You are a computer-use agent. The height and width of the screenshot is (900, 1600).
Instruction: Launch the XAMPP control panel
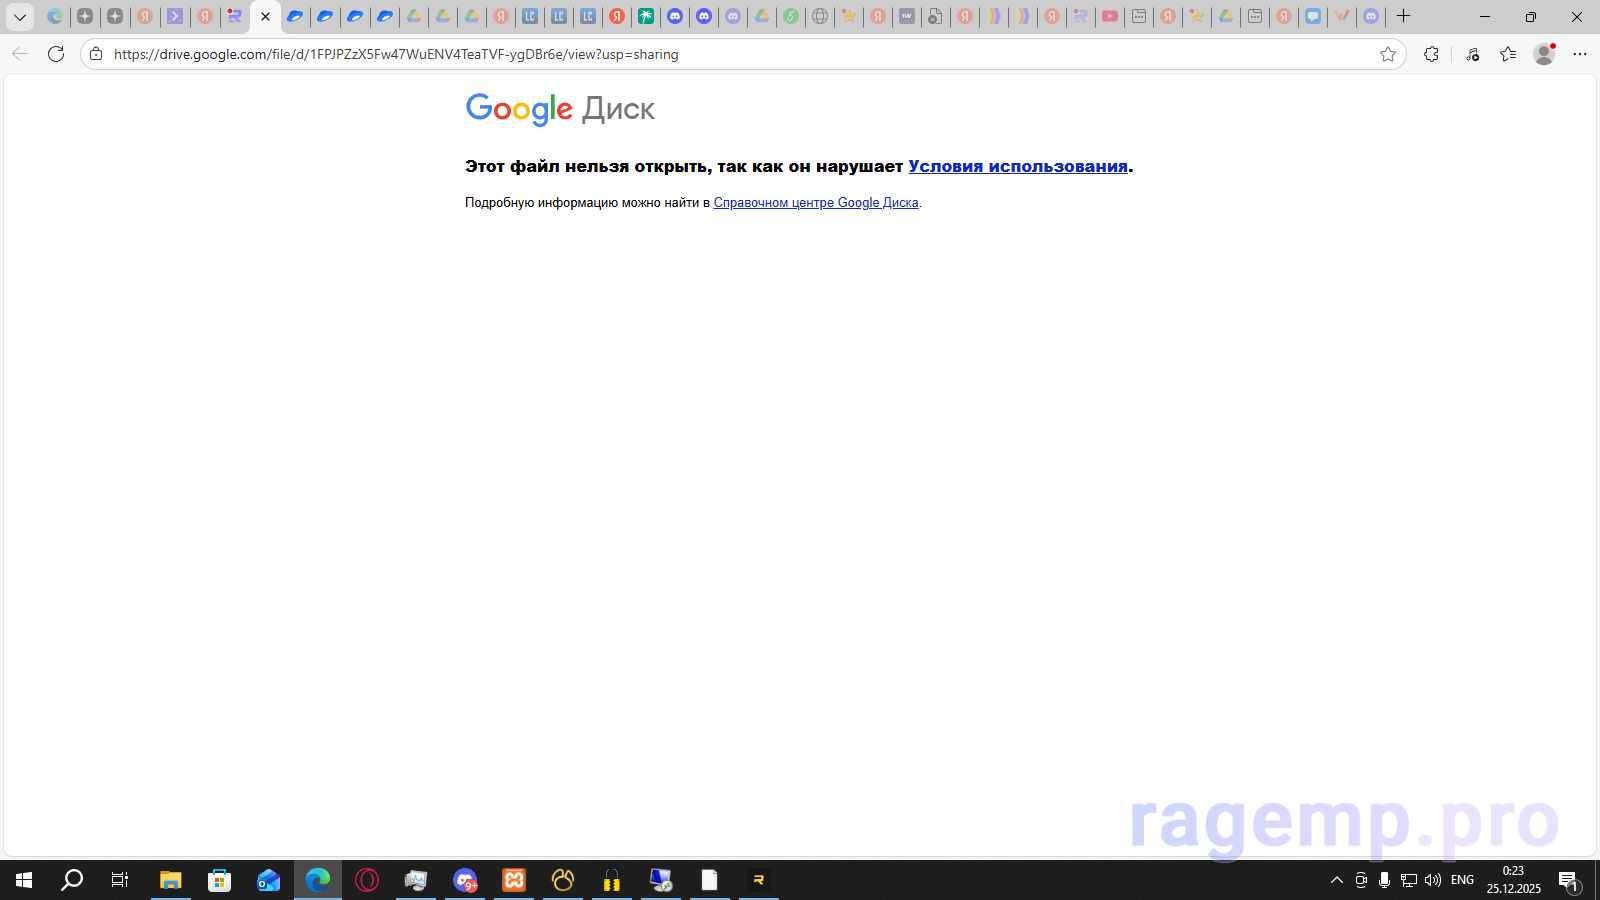[513, 881]
